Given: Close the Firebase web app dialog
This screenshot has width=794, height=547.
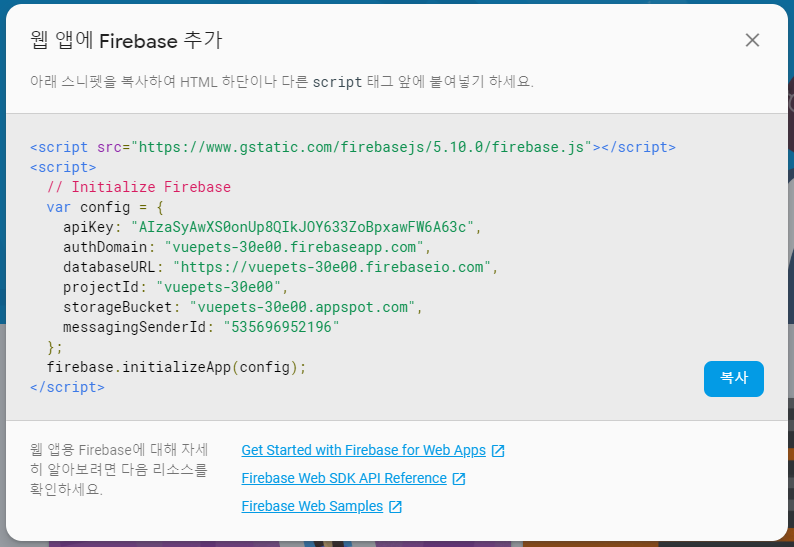Looking at the screenshot, I should pyautogui.click(x=752, y=40).
